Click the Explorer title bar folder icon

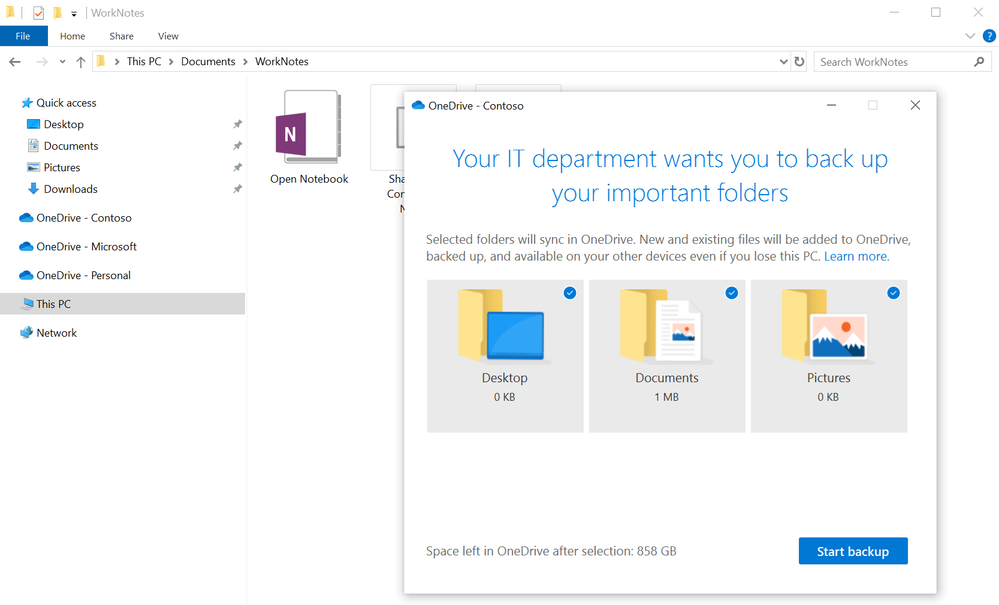(x=11, y=12)
